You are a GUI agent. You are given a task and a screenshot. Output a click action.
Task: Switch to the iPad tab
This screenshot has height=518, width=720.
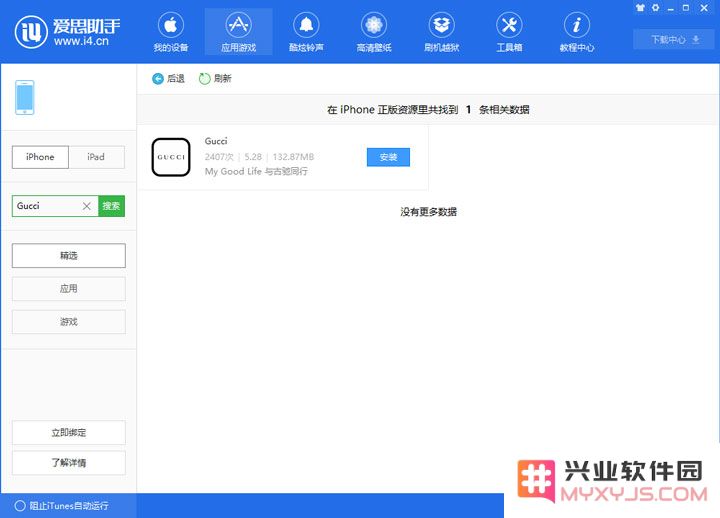96,157
